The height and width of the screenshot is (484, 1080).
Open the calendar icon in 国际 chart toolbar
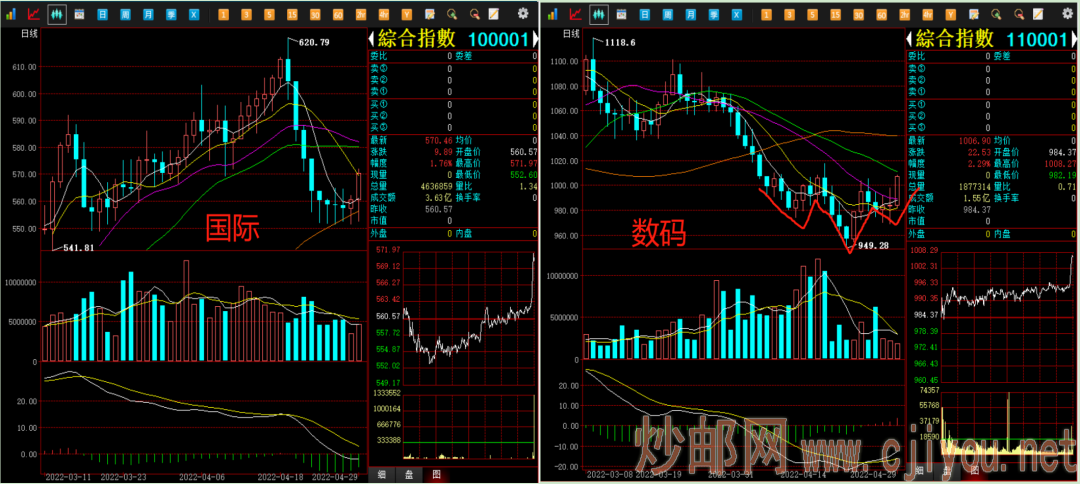(x=80, y=15)
